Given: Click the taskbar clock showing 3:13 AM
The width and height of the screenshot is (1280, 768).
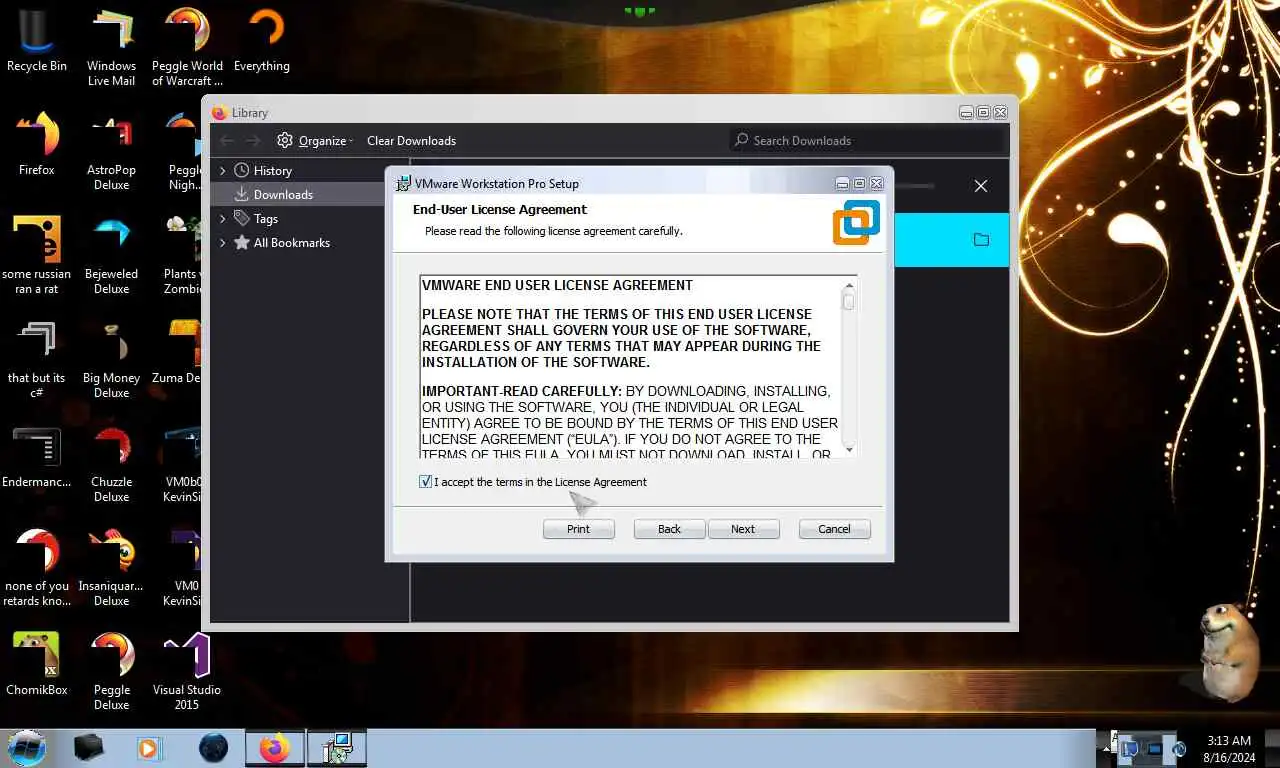Looking at the screenshot, I should (x=1229, y=749).
